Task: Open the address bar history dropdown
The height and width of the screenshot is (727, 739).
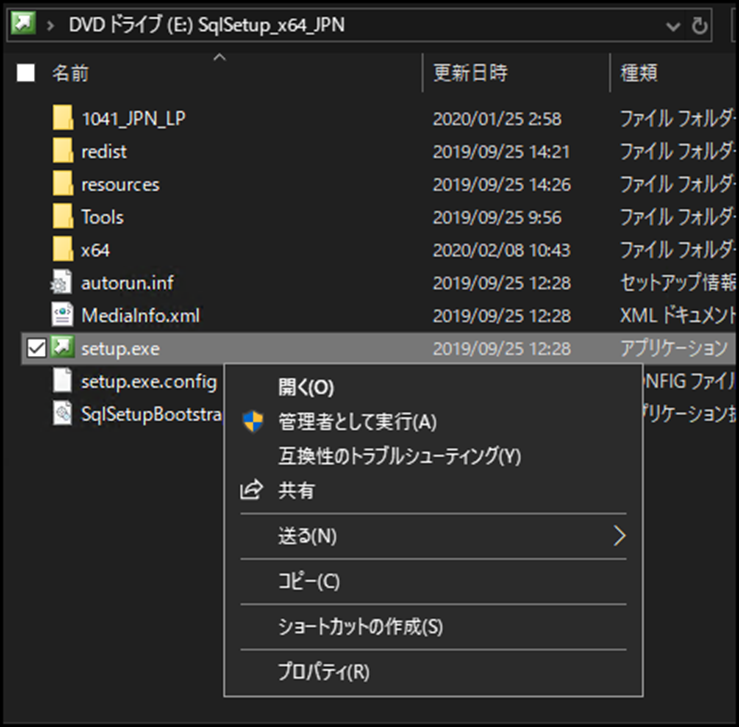Action: point(673,26)
